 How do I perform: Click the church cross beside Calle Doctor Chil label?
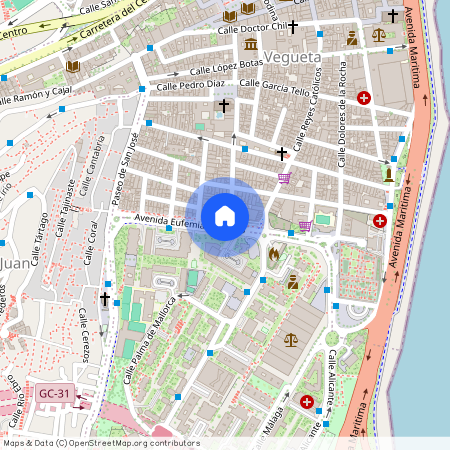click(x=293, y=27)
